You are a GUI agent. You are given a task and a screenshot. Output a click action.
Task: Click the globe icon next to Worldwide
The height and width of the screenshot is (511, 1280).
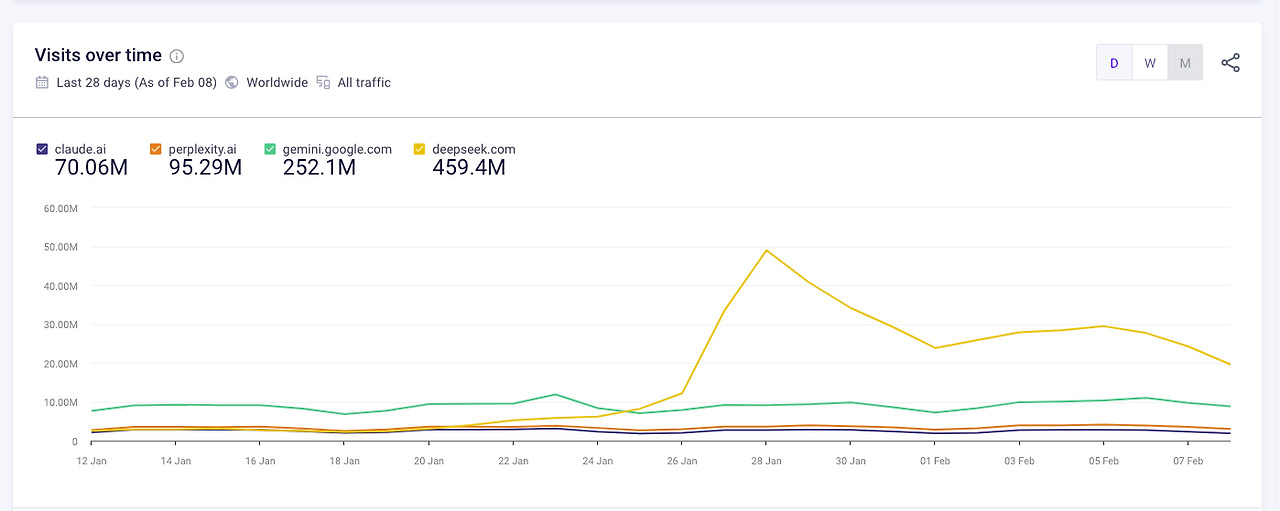tap(231, 83)
